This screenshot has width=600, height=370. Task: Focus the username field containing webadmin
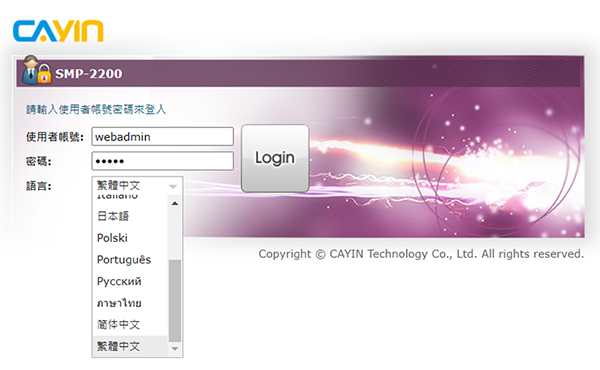pyautogui.click(x=163, y=137)
